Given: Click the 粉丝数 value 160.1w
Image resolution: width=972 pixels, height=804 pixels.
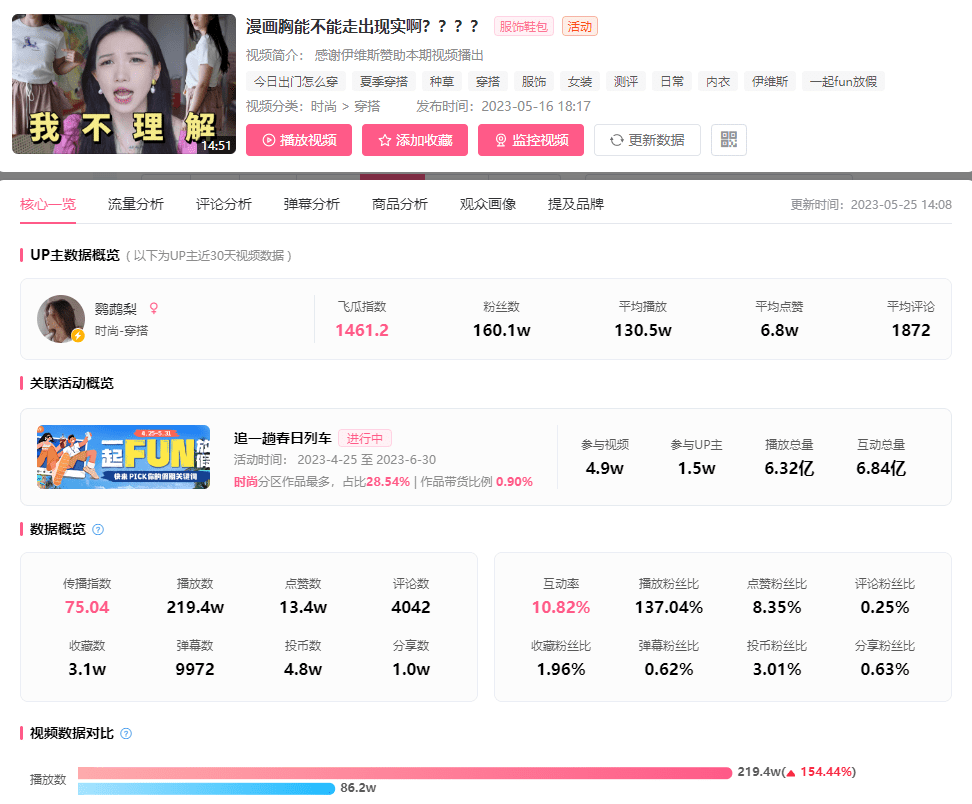Looking at the screenshot, I should [x=501, y=330].
